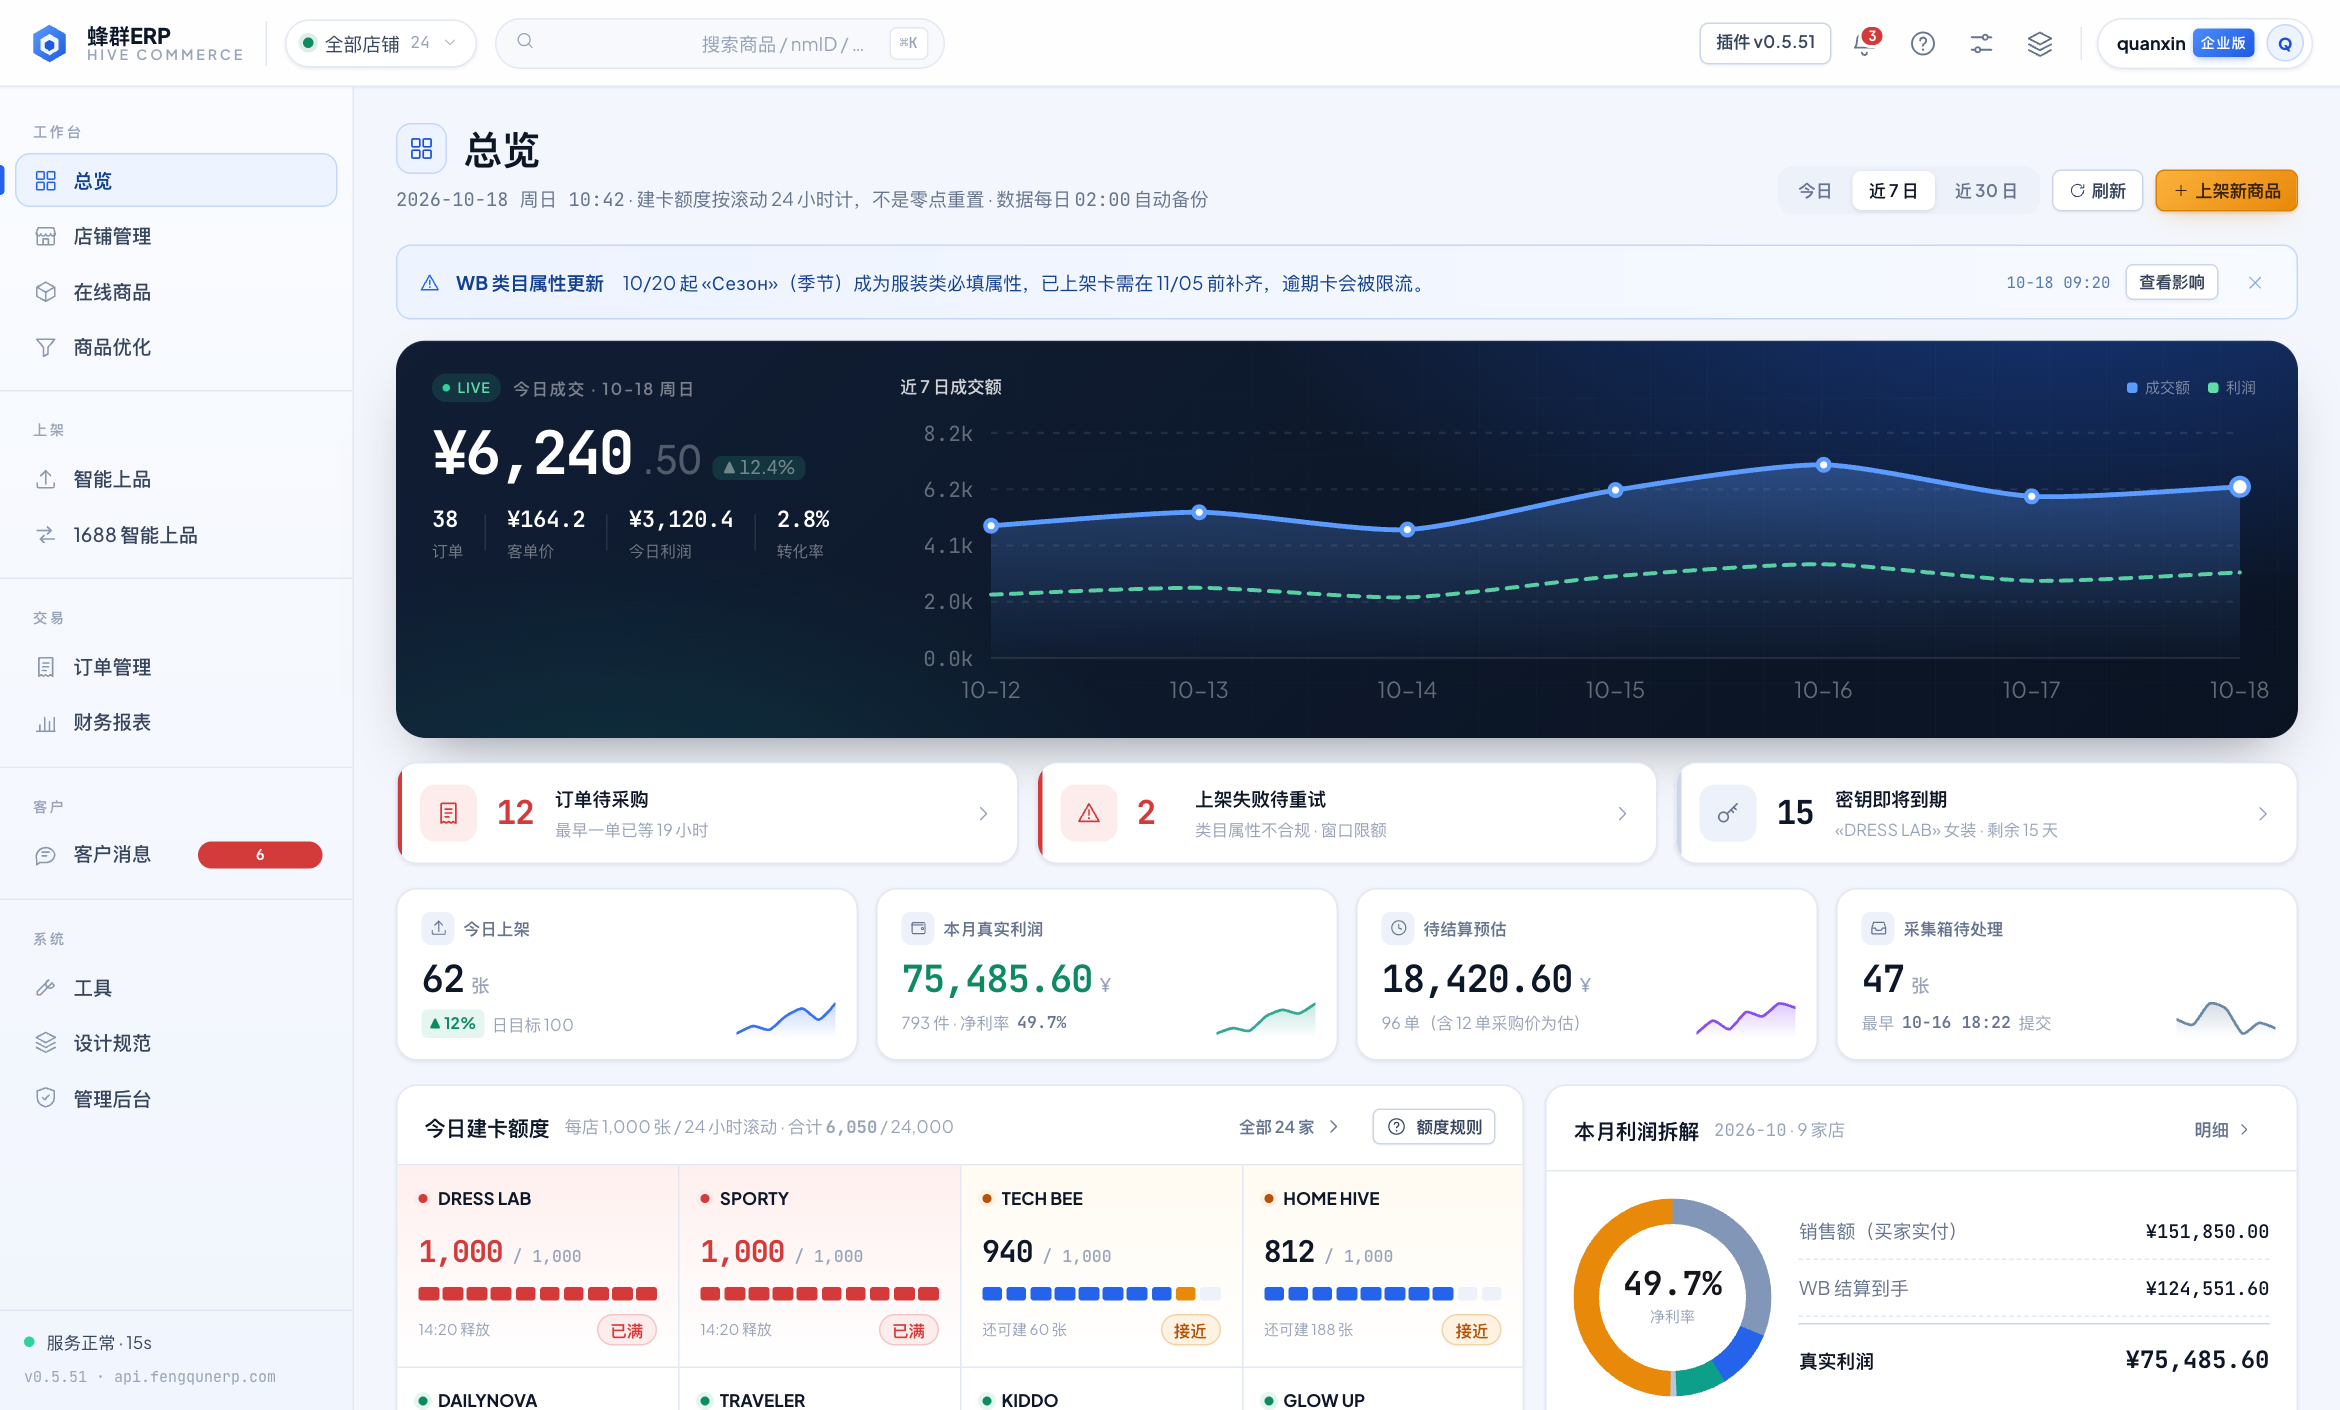
Task: Open 店铺管理 in the sidebar
Action: [x=176, y=236]
